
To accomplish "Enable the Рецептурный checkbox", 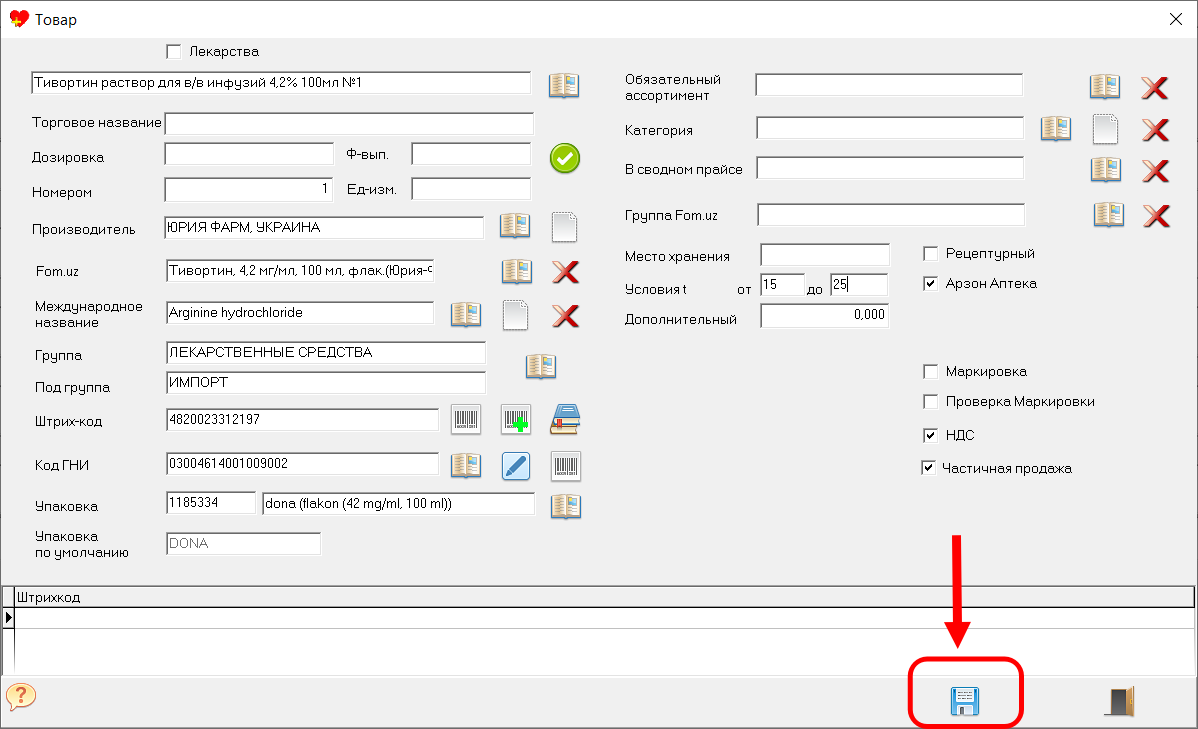I will tap(931, 253).
